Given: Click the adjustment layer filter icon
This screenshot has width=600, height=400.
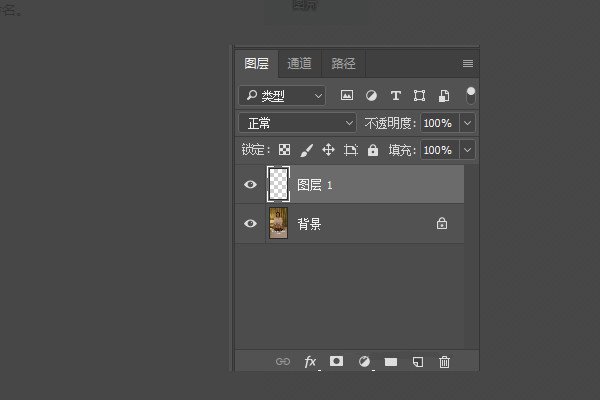Looking at the screenshot, I should 371,96.
